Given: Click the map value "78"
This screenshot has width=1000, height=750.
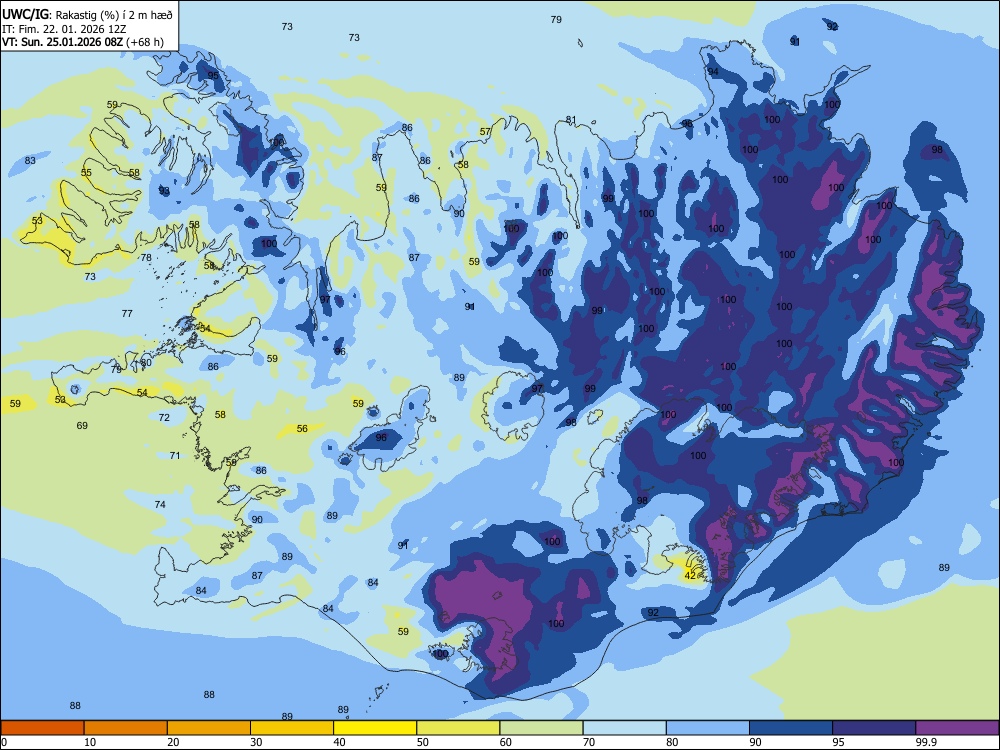Looking at the screenshot, I should click(146, 258).
